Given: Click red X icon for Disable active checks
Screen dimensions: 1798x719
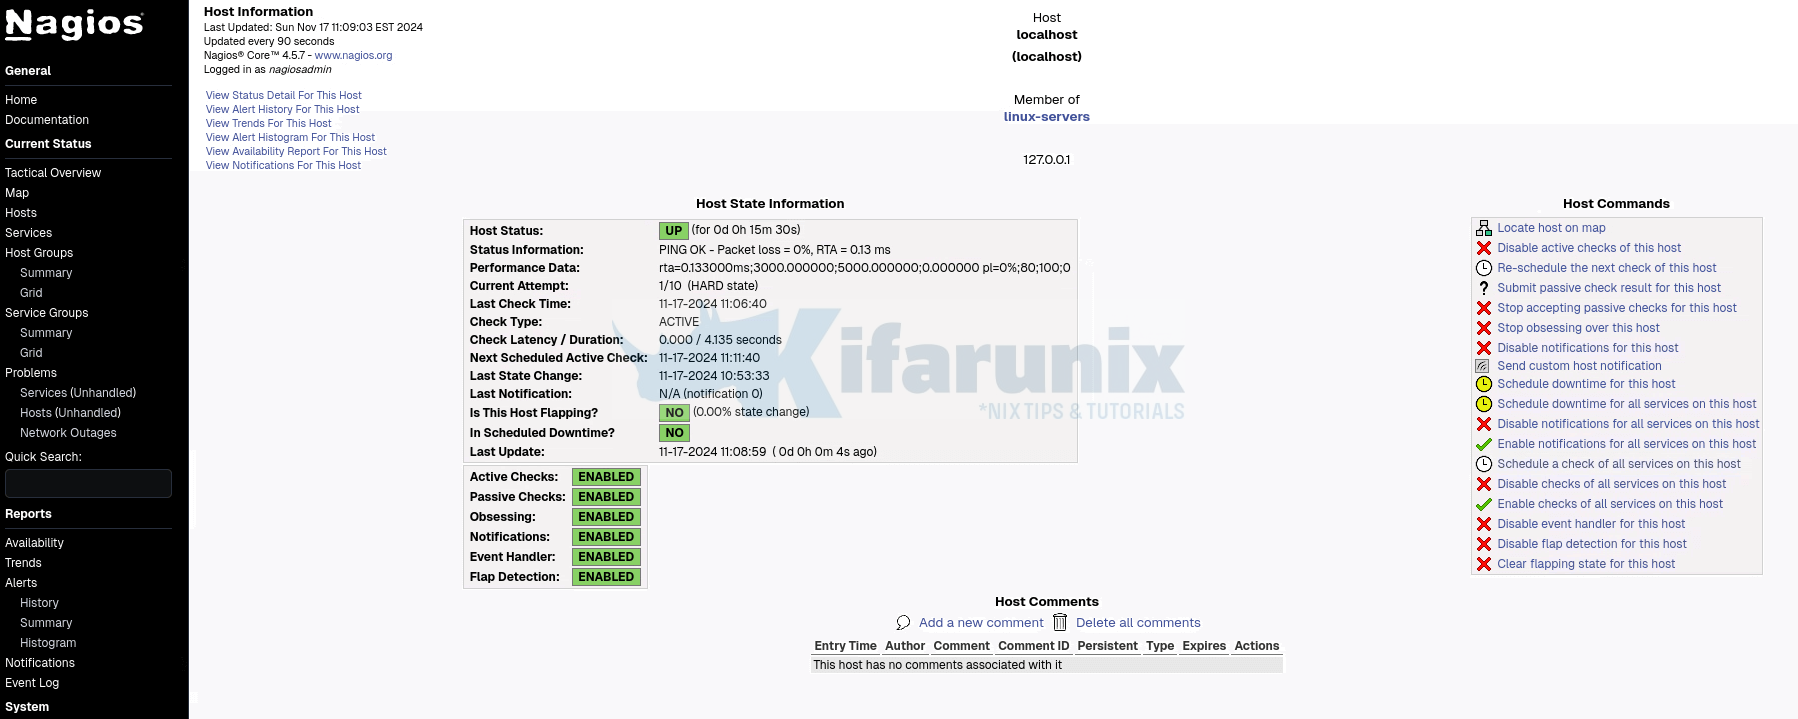Looking at the screenshot, I should click(1484, 248).
